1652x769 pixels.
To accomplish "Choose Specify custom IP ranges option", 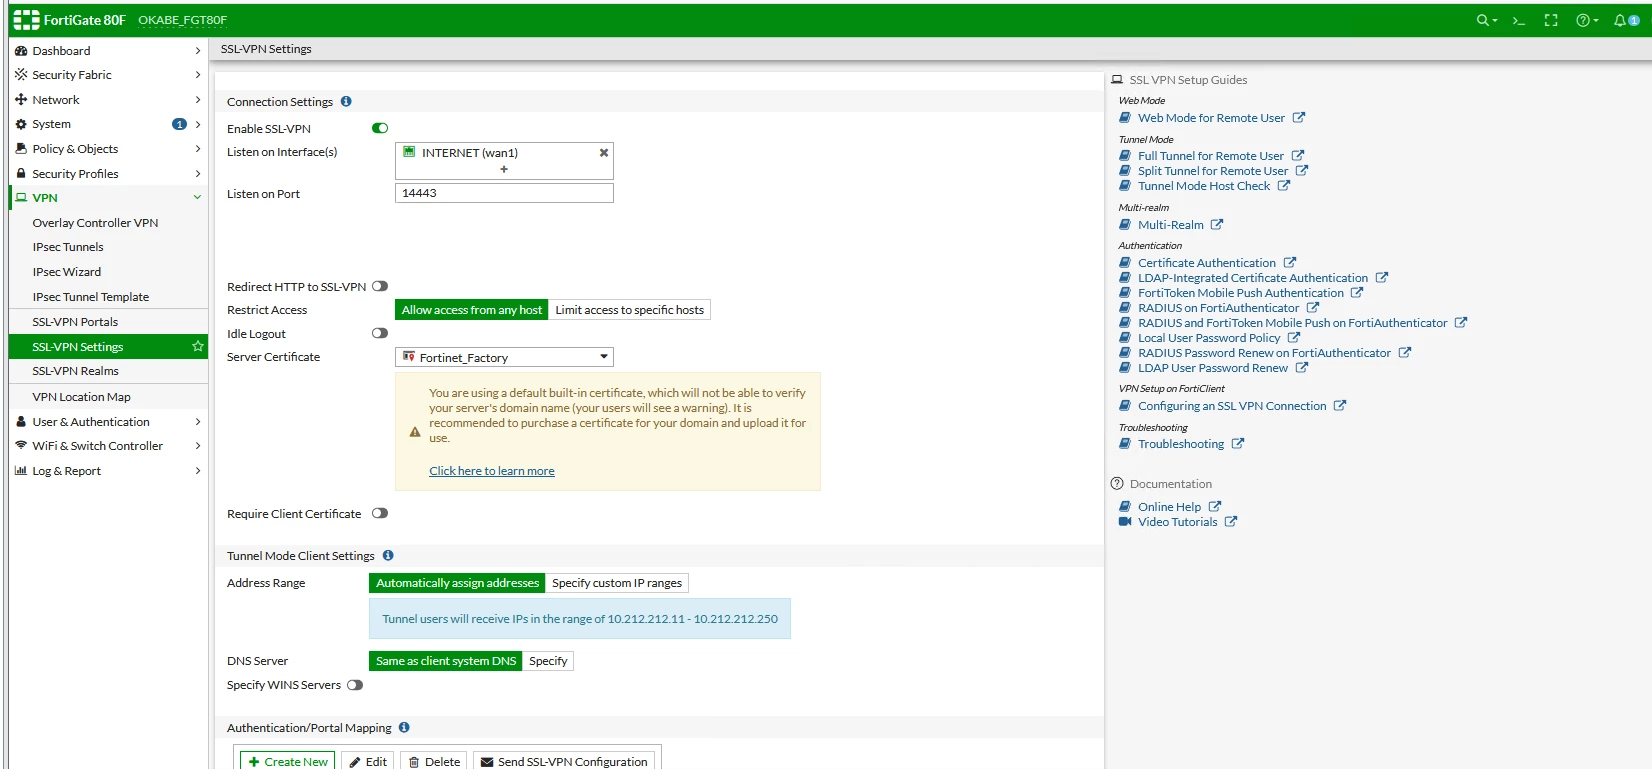I will (x=617, y=583).
